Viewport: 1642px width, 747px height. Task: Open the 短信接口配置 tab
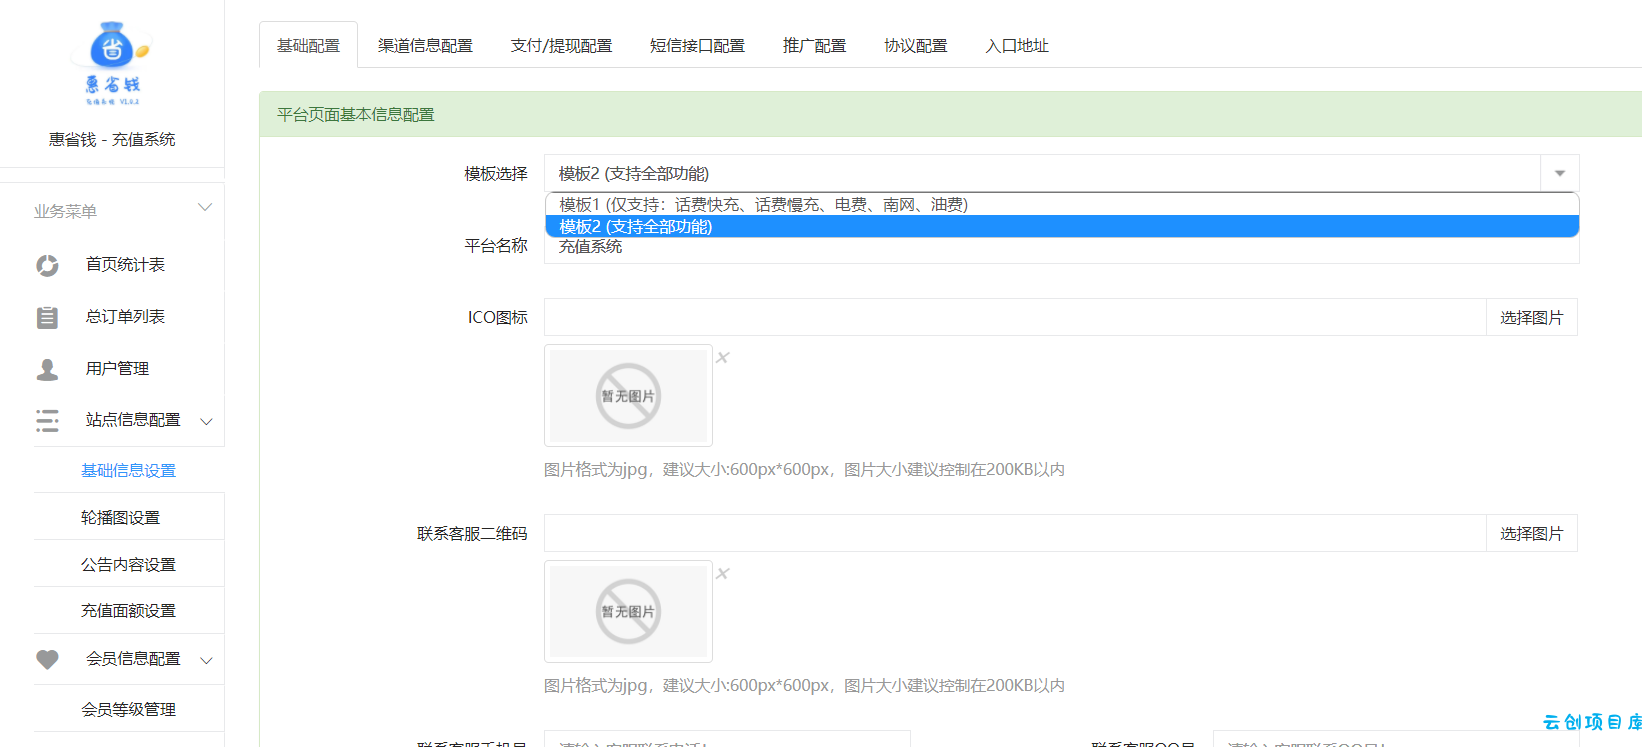697,45
